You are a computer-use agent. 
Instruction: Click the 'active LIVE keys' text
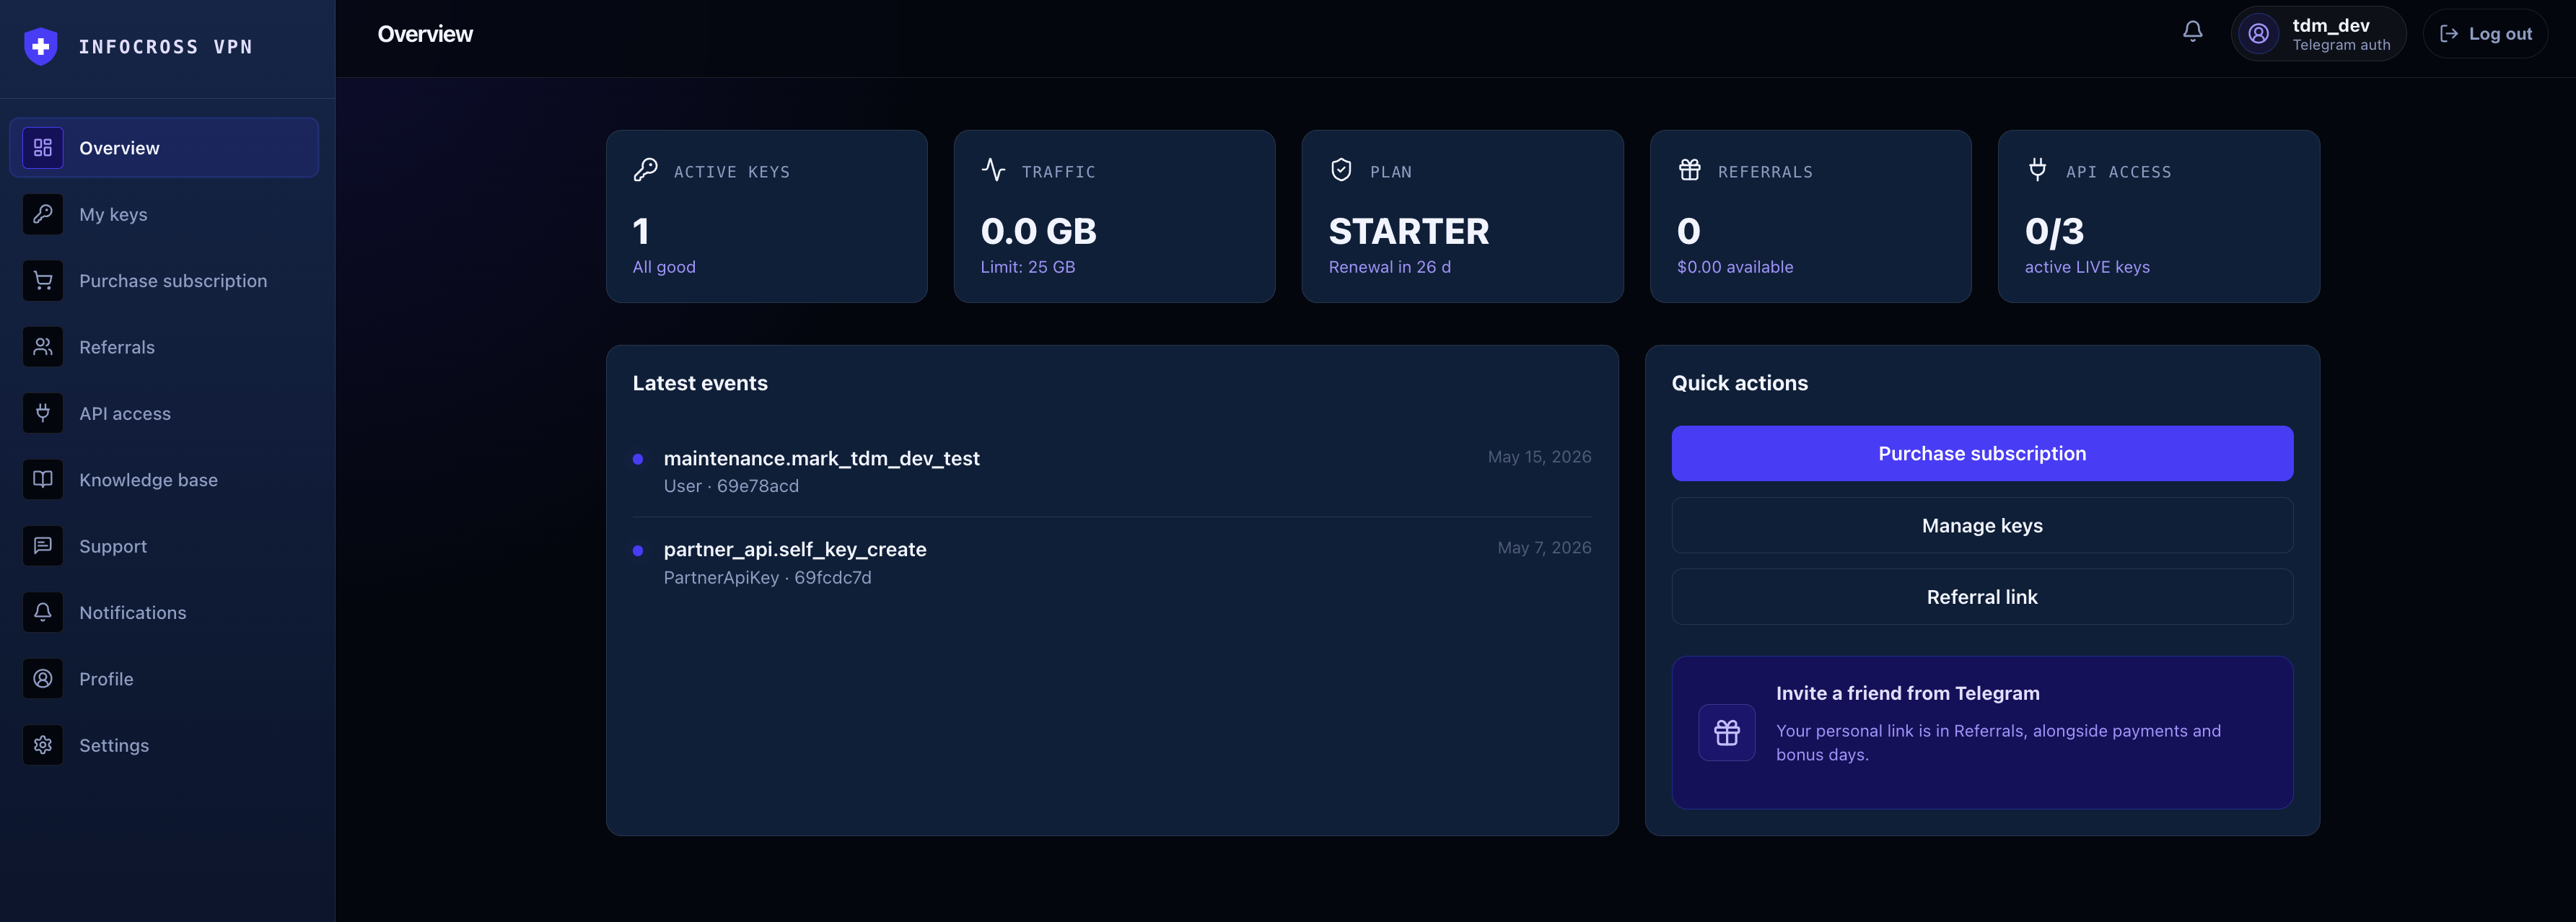pyautogui.click(x=2087, y=267)
